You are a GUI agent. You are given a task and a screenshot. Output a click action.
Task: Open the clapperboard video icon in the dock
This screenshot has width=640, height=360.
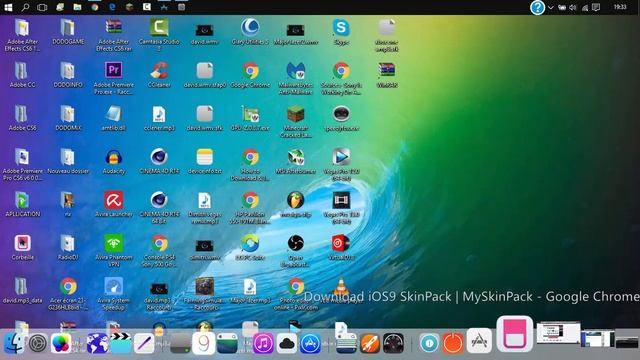pos(121,344)
